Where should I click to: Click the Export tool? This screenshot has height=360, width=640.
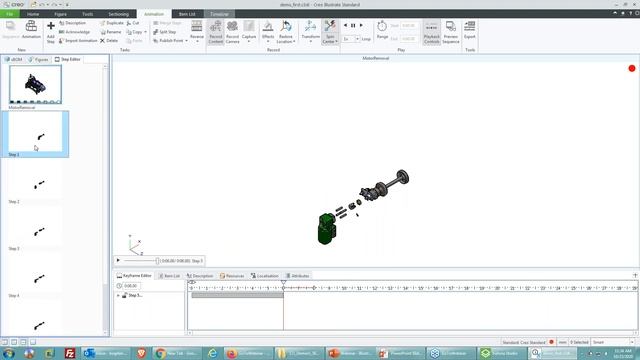(x=469, y=29)
